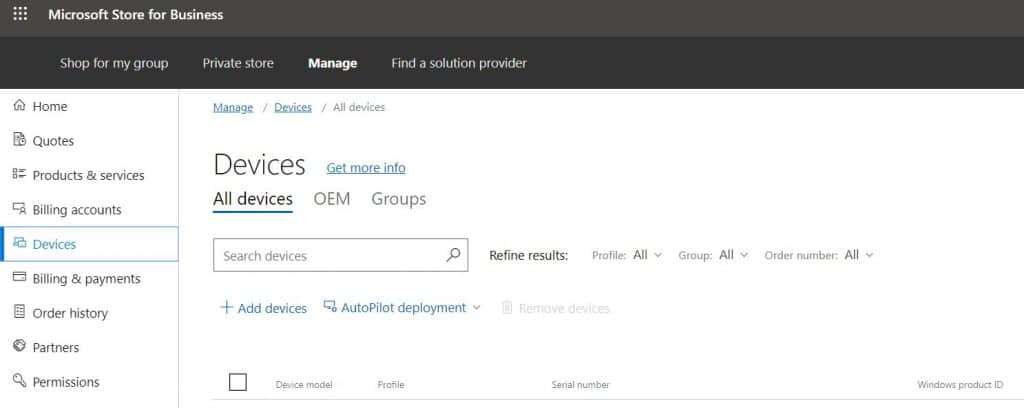Click the Devices icon in sidebar
This screenshot has height=408, width=1024.
click(x=20, y=243)
